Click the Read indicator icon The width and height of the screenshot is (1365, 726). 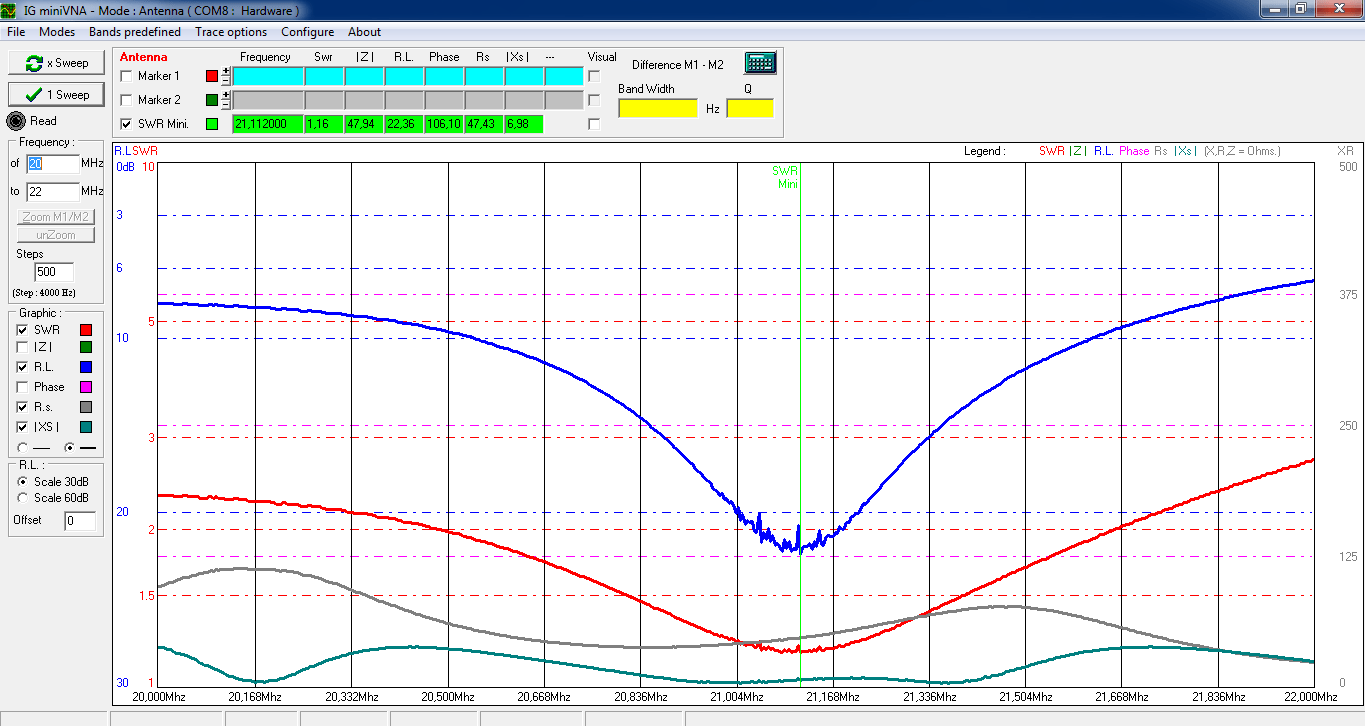pos(16,121)
